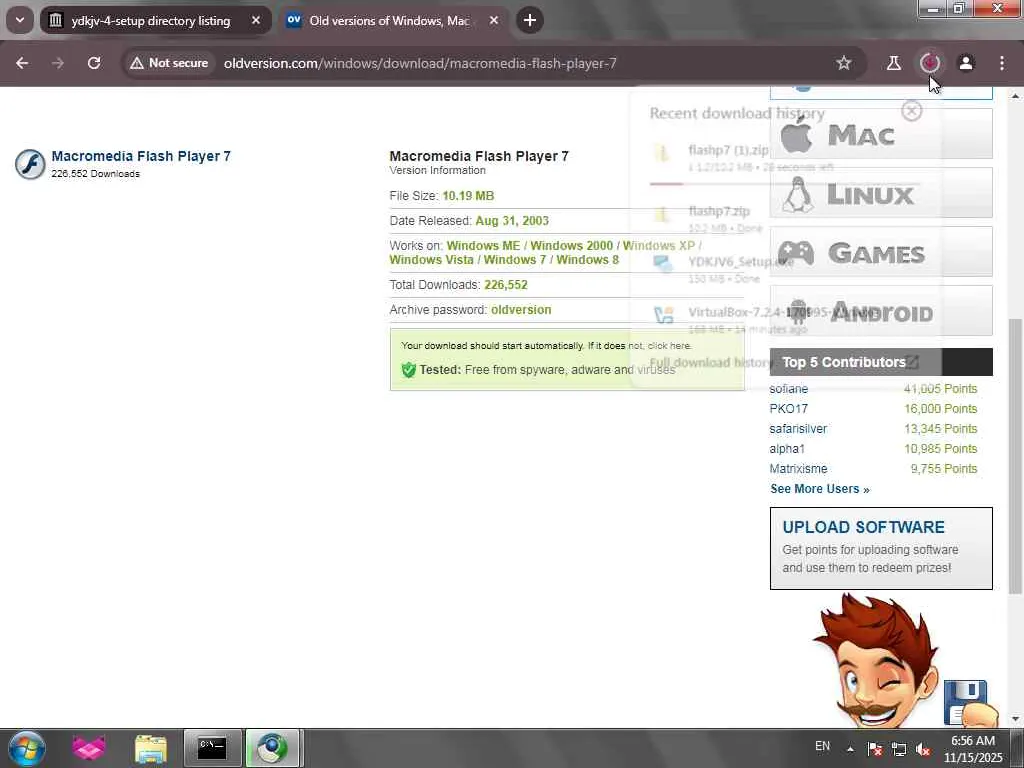Open the Games software category button
Image resolution: width=1024 pixels, height=768 pixels.
point(881,251)
